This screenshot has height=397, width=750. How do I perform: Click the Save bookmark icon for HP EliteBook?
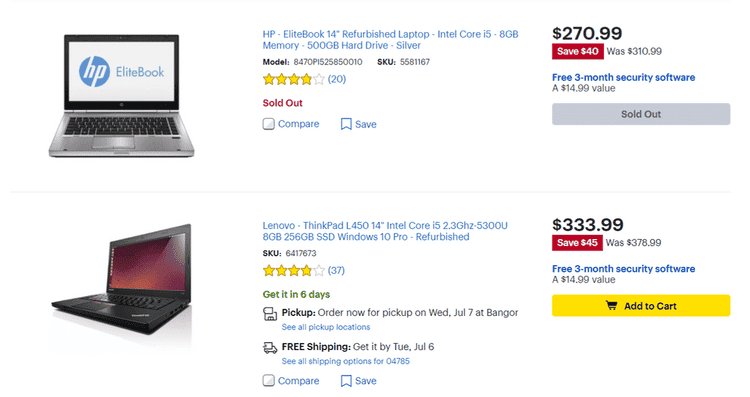coord(346,124)
